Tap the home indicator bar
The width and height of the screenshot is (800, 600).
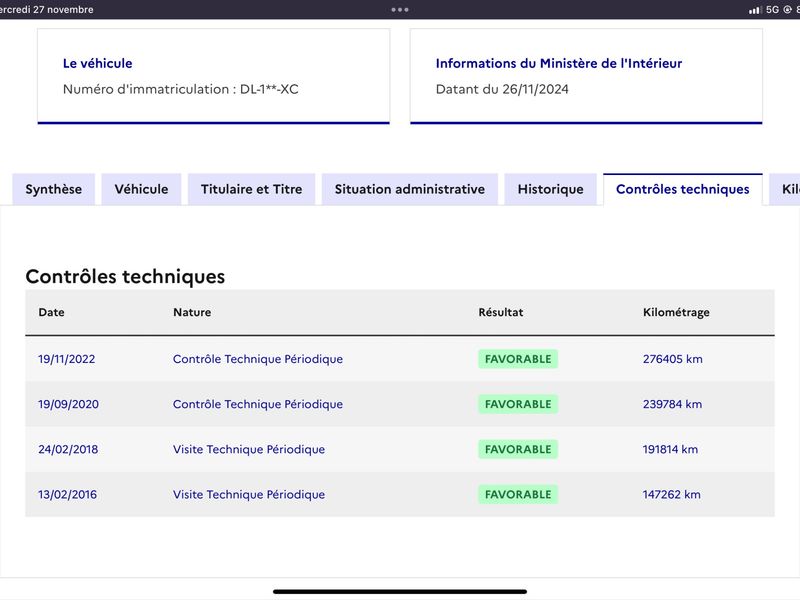399,592
